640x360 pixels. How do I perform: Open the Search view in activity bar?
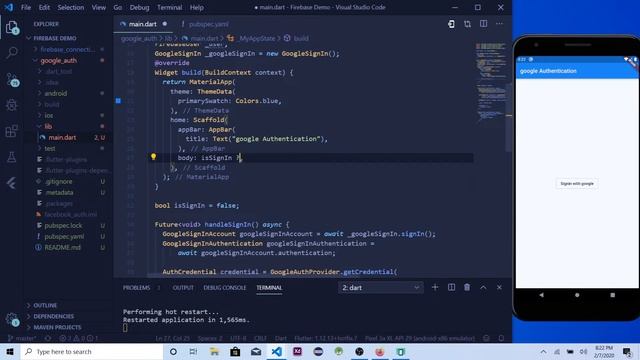click(x=12, y=52)
